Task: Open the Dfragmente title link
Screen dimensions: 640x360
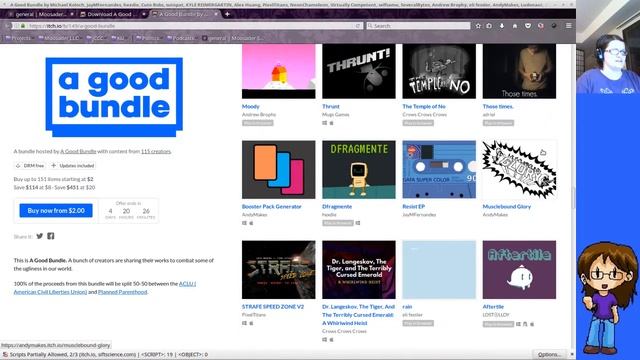Action: pyautogui.click(x=337, y=207)
